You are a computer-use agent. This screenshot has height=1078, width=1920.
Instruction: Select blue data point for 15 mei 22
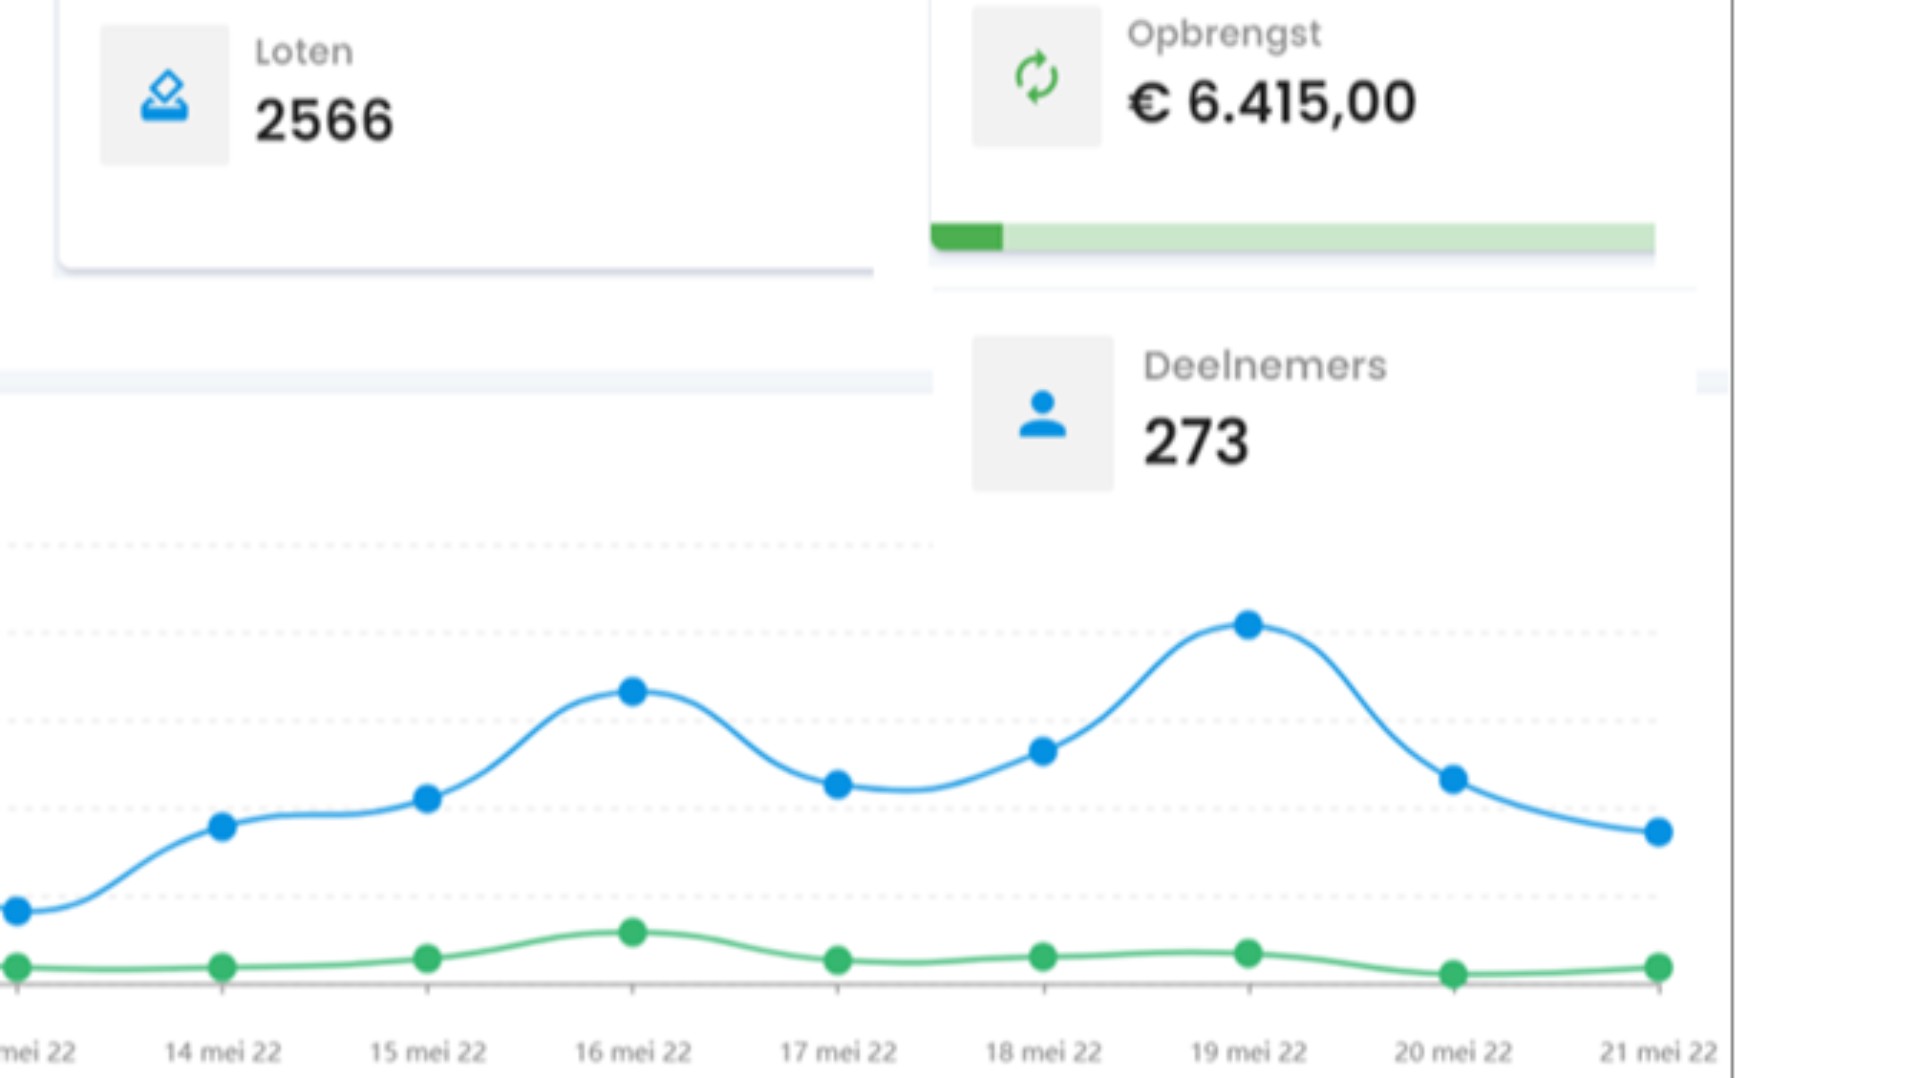tap(427, 798)
